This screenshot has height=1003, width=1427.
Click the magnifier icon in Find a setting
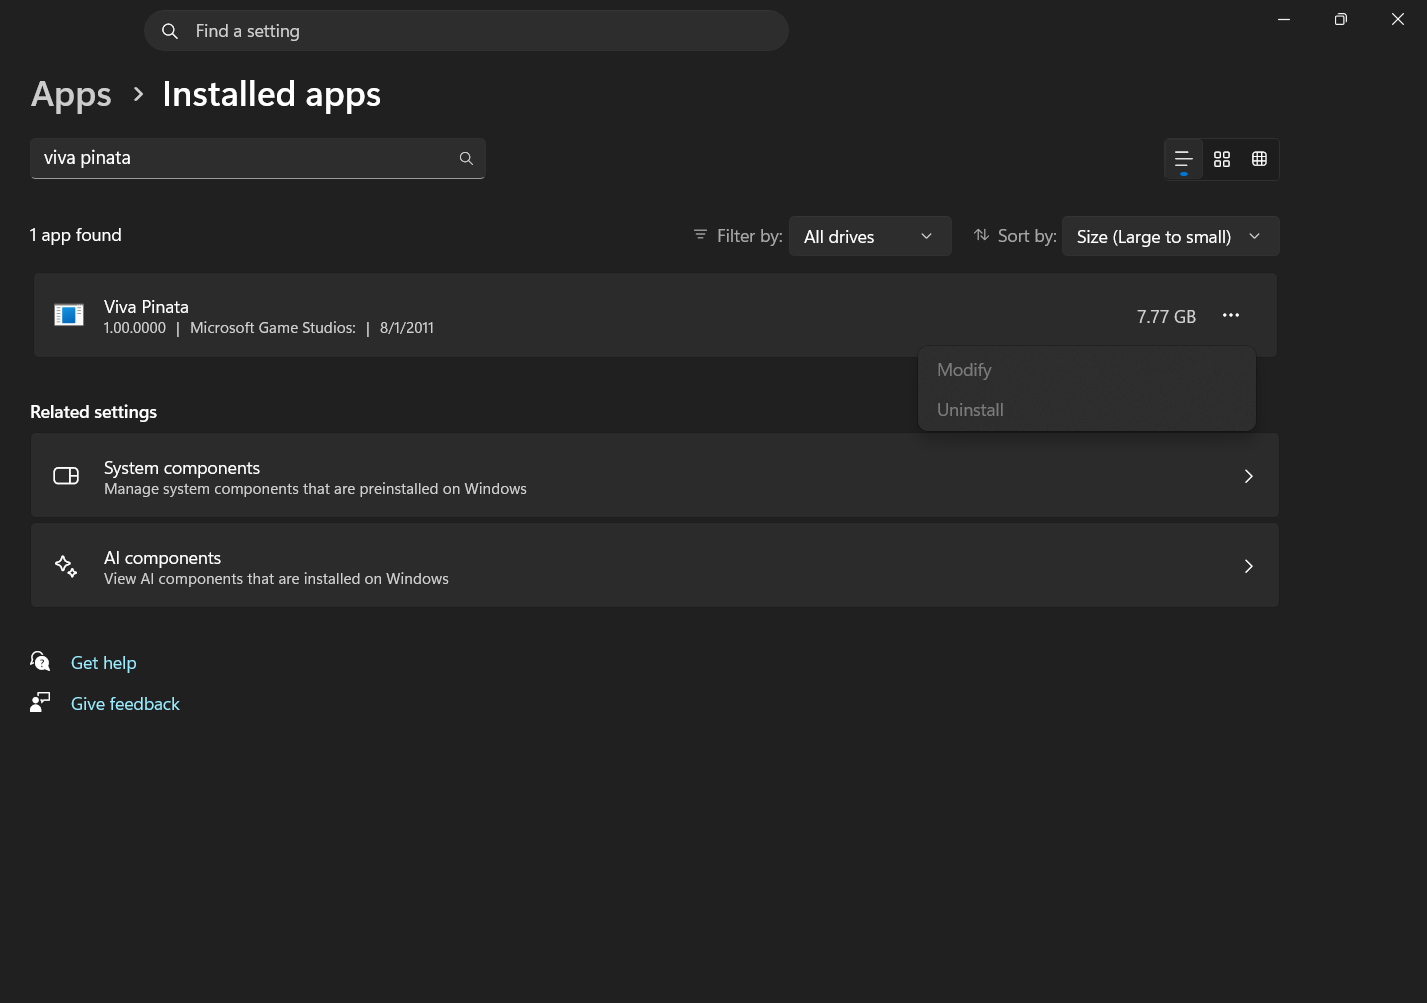[x=170, y=31]
